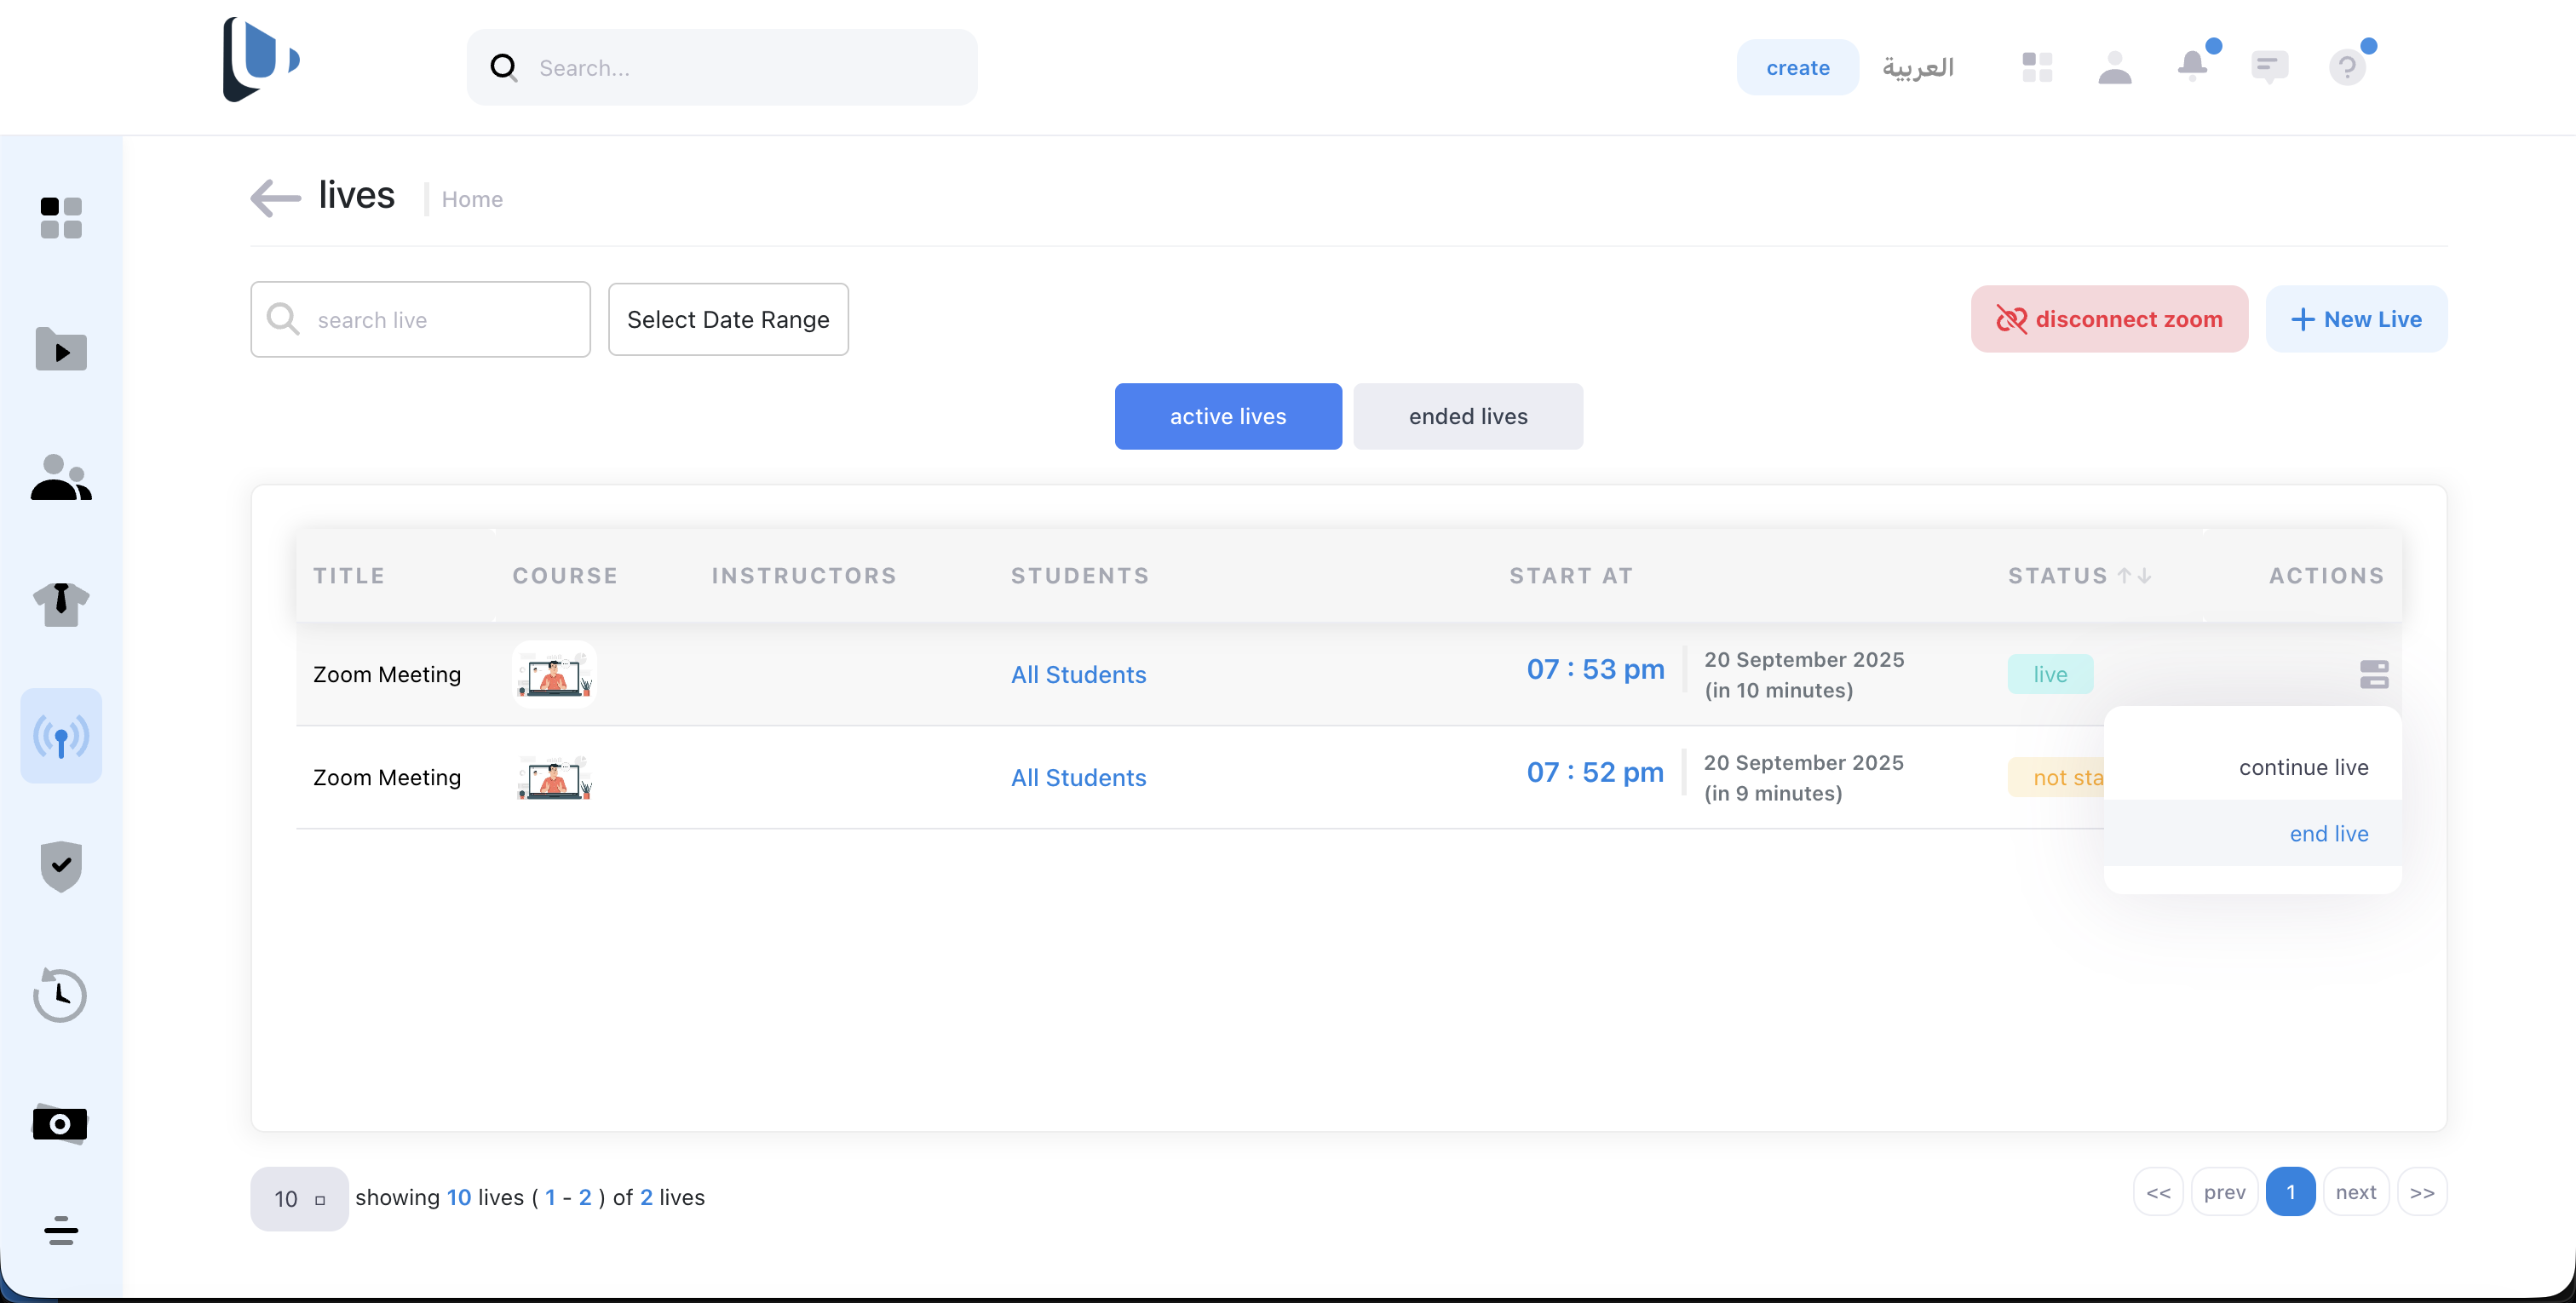Open the dashboard grid icon in sidebar
The image size is (2576, 1303).
click(61, 218)
